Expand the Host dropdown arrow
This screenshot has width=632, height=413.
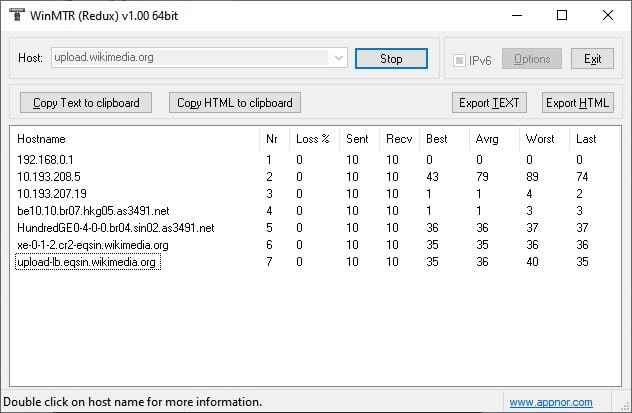(x=338, y=59)
